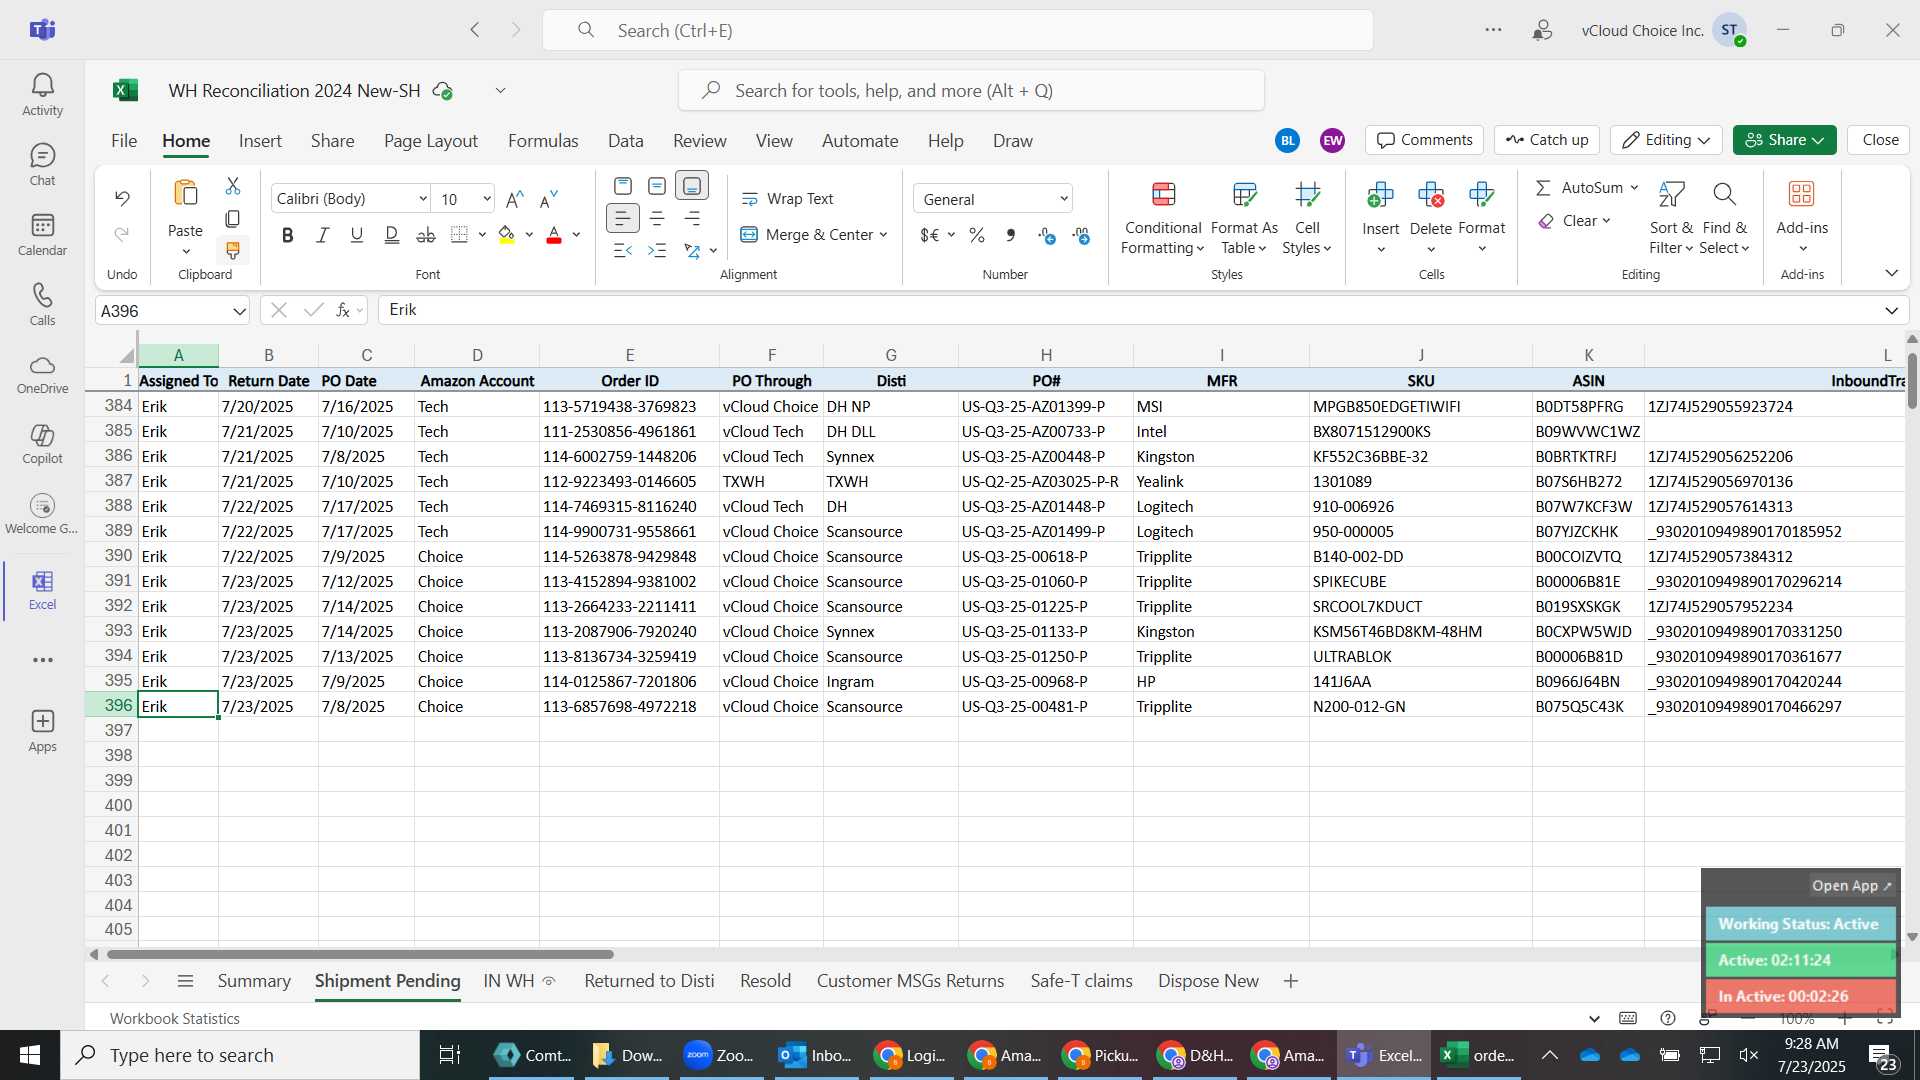The height and width of the screenshot is (1080, 1920).
Task: Open the Editing mode dropdown
Action: pyautogui.click(x=1666, y=140)
